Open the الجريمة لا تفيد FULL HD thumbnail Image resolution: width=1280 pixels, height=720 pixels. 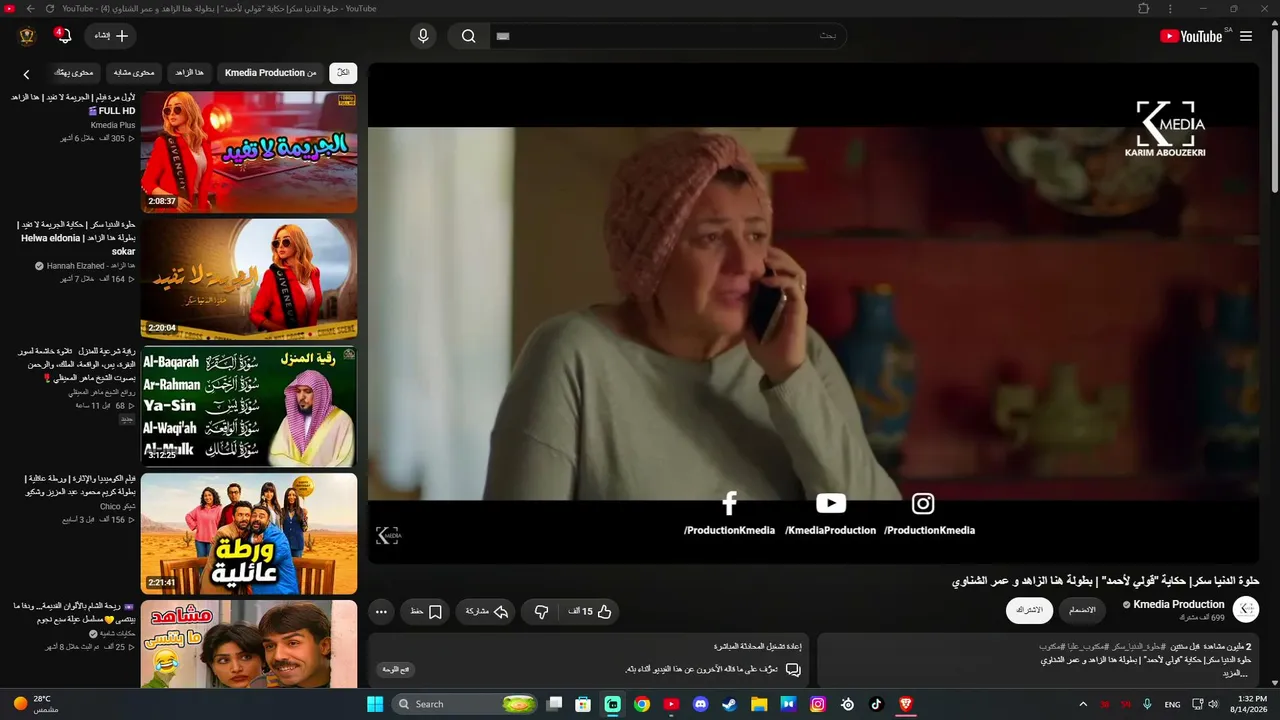click(x=249, y=152)
